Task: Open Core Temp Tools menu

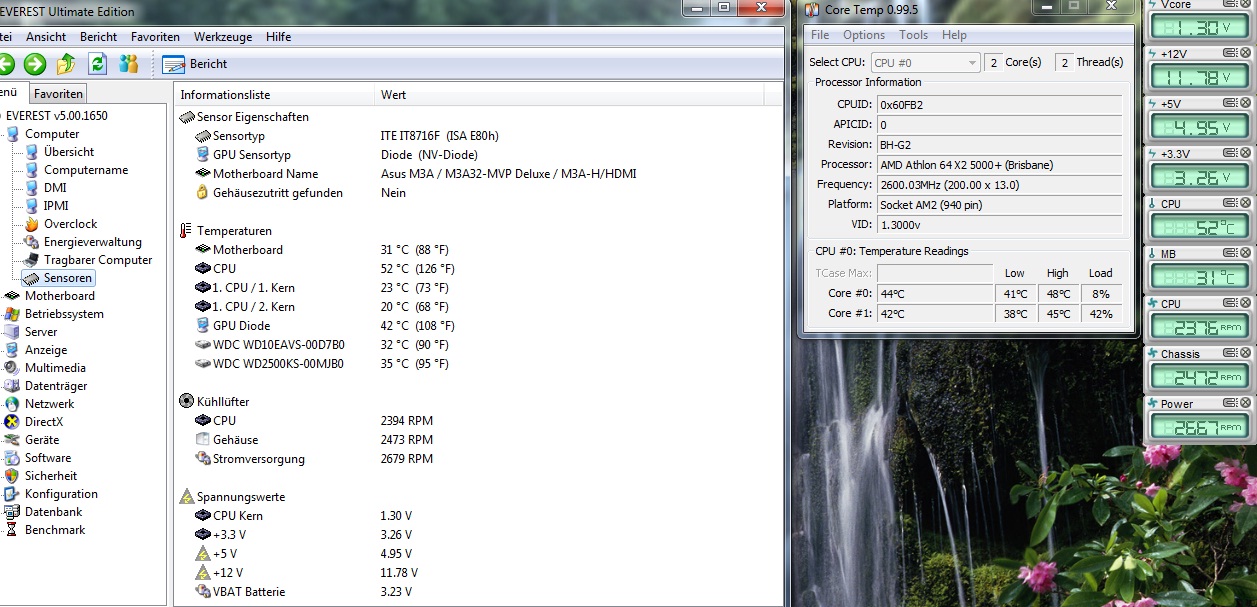Action: pos(913,35)
